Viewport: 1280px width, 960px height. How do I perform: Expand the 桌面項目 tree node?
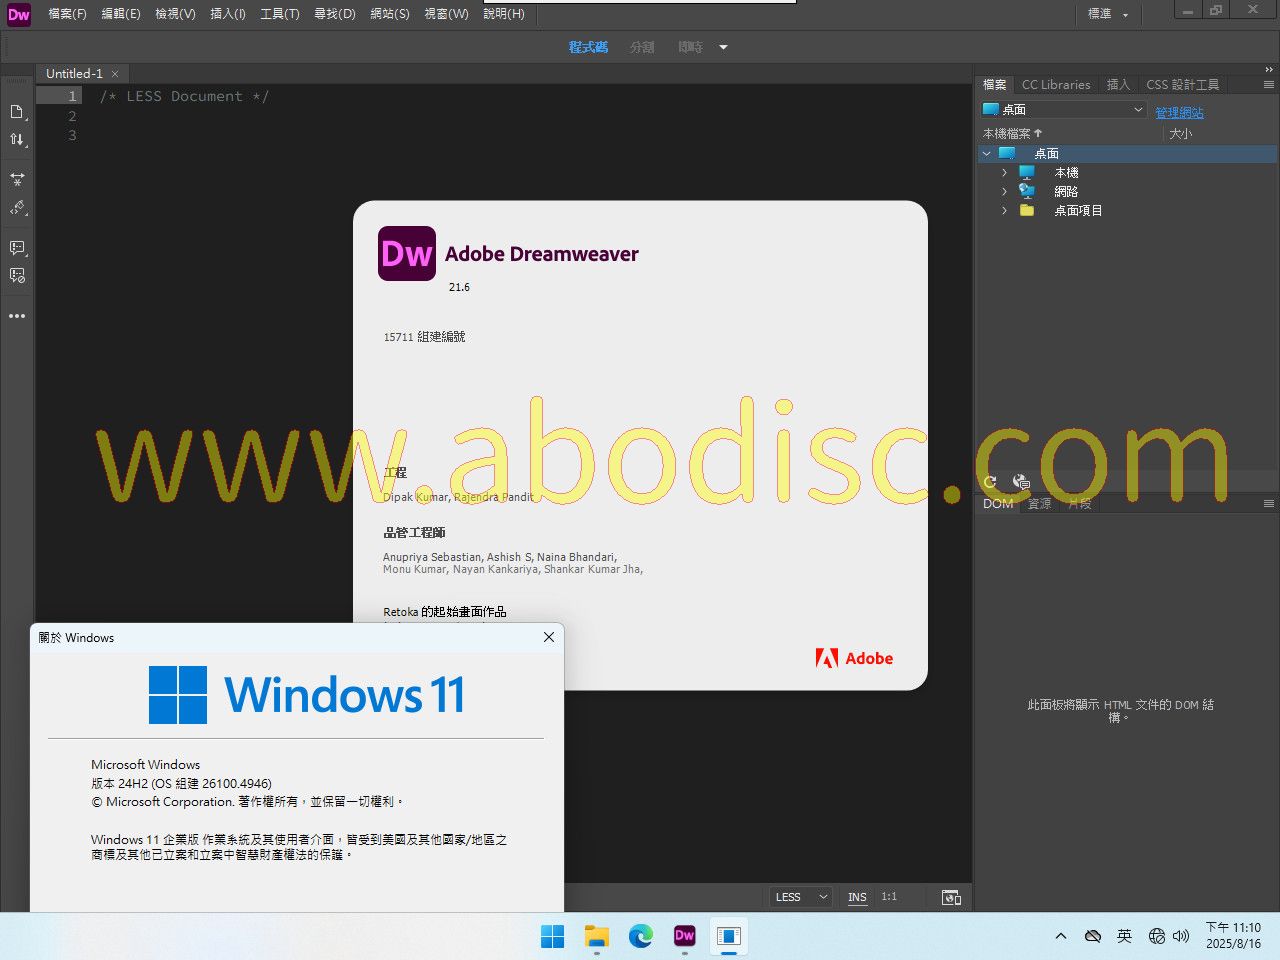coord(1005,211)
